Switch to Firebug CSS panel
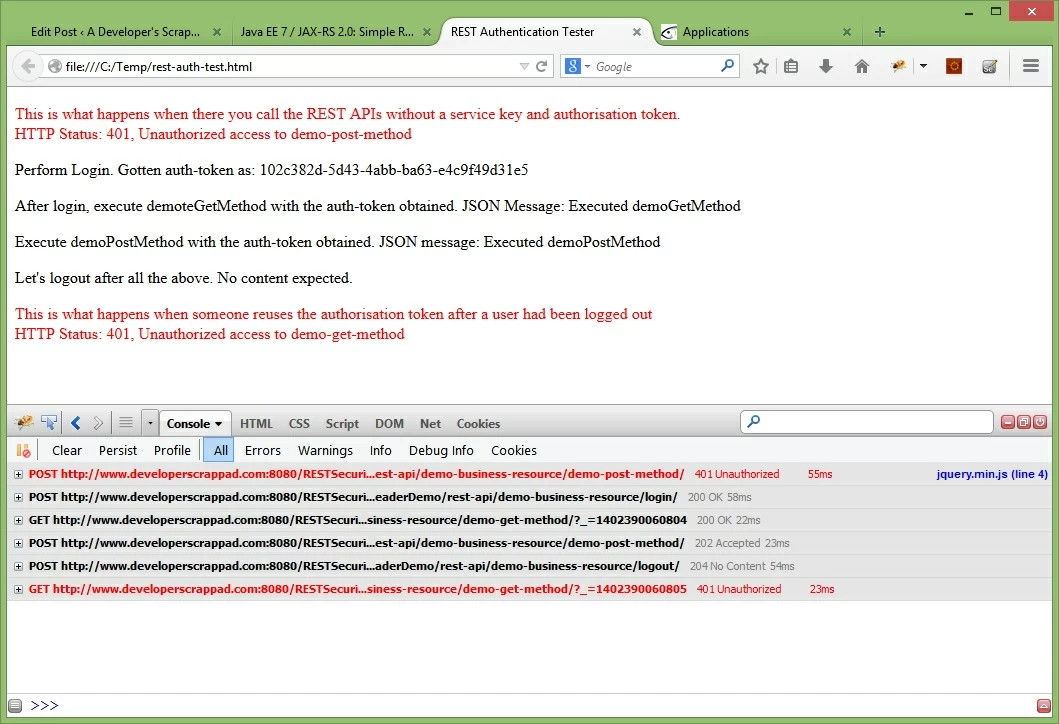The height and width of the screenshot is (724, 1059). click(299, 423)
